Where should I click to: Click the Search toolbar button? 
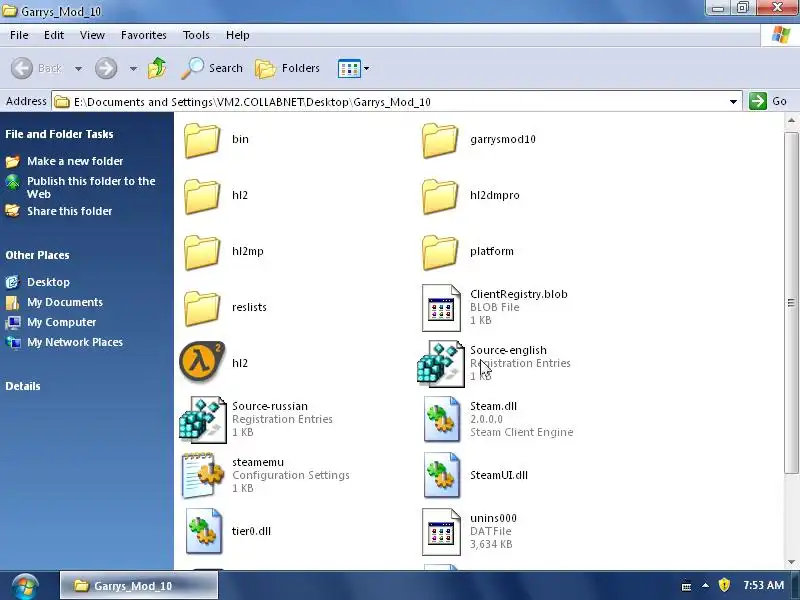(x=212, y=68)
